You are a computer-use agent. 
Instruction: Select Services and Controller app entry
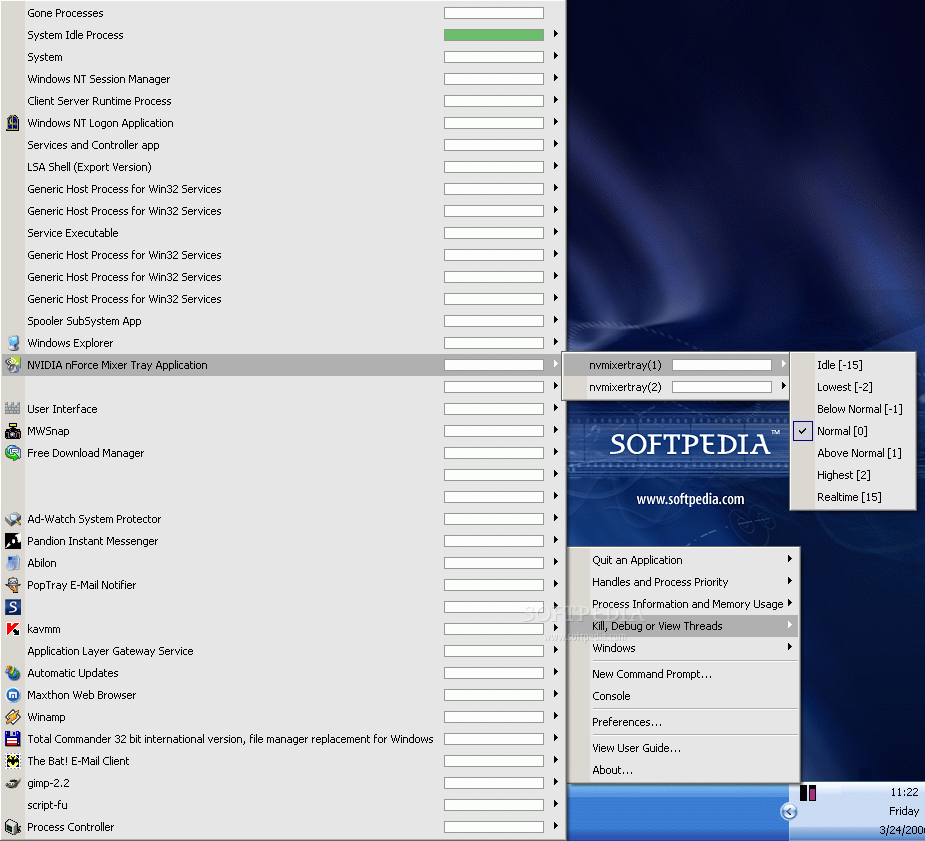pyautogui.click(x=283, y=145)
